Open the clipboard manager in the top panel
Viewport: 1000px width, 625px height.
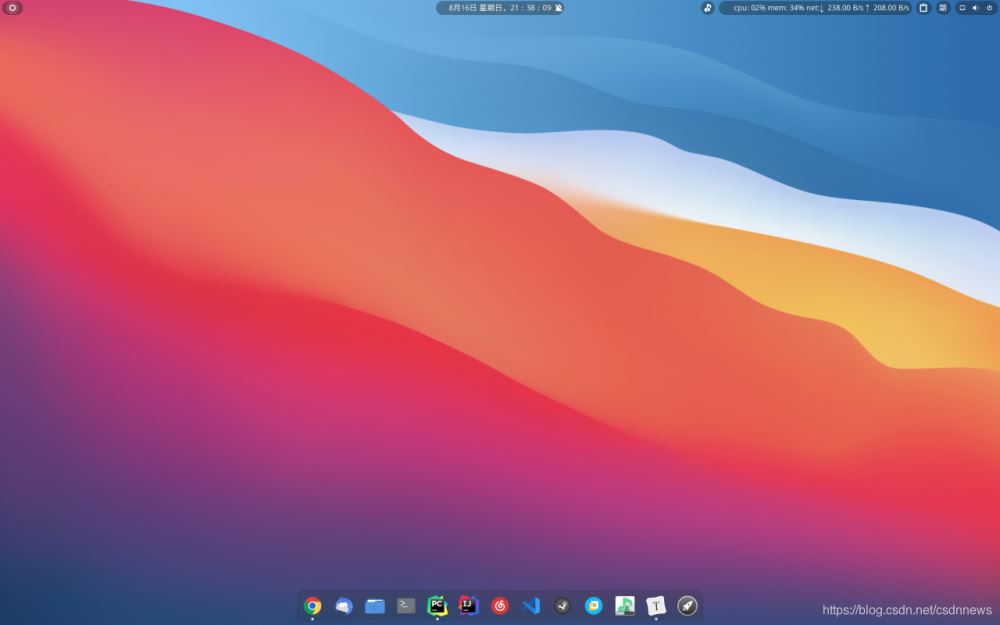[x=923, y=8]
